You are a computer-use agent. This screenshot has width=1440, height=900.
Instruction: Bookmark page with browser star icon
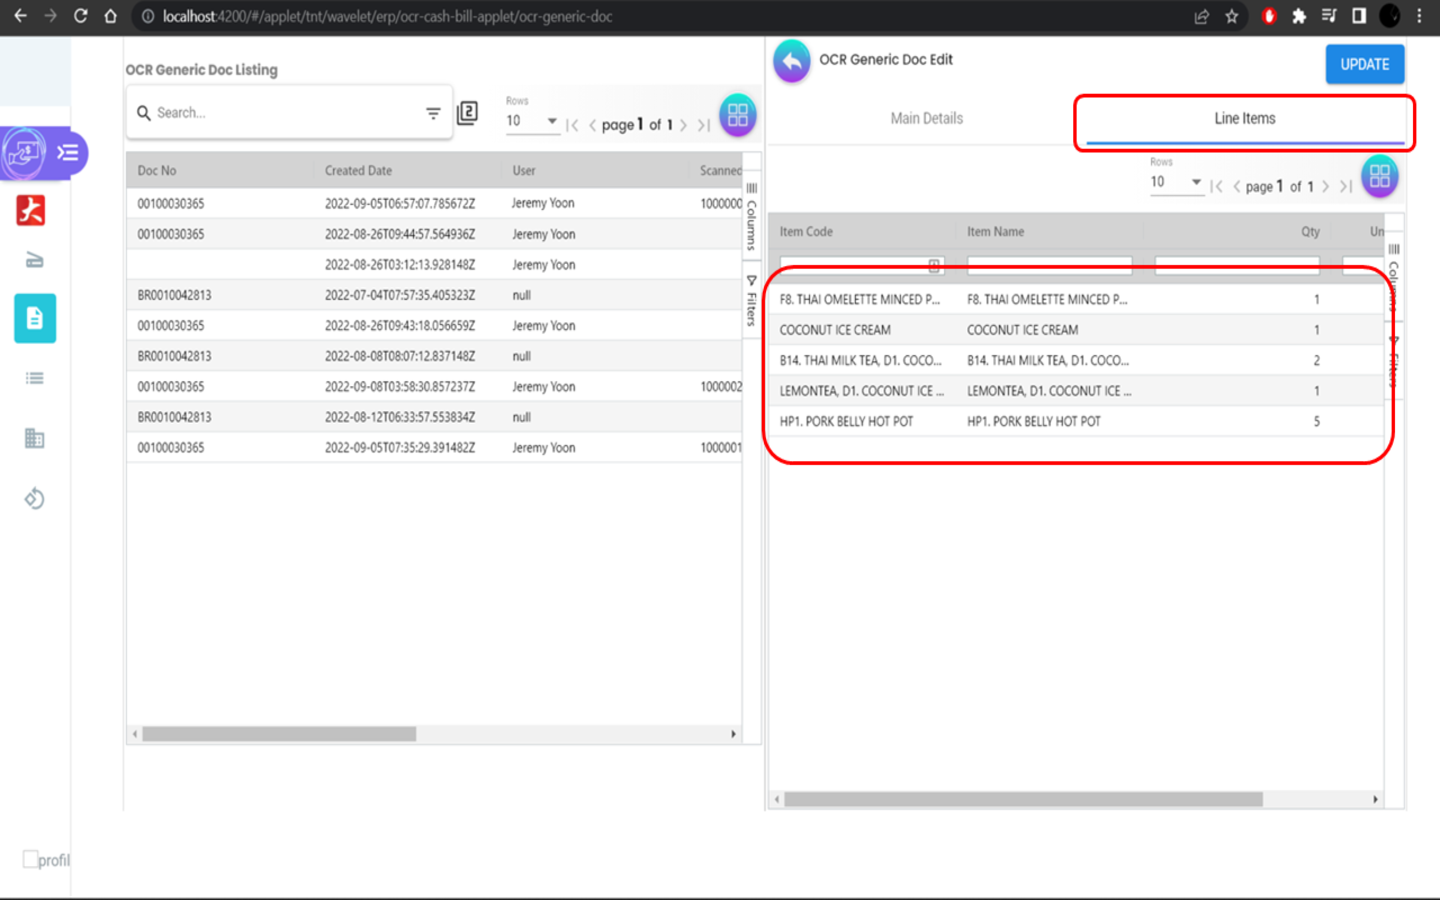[x=1232, y=16]
